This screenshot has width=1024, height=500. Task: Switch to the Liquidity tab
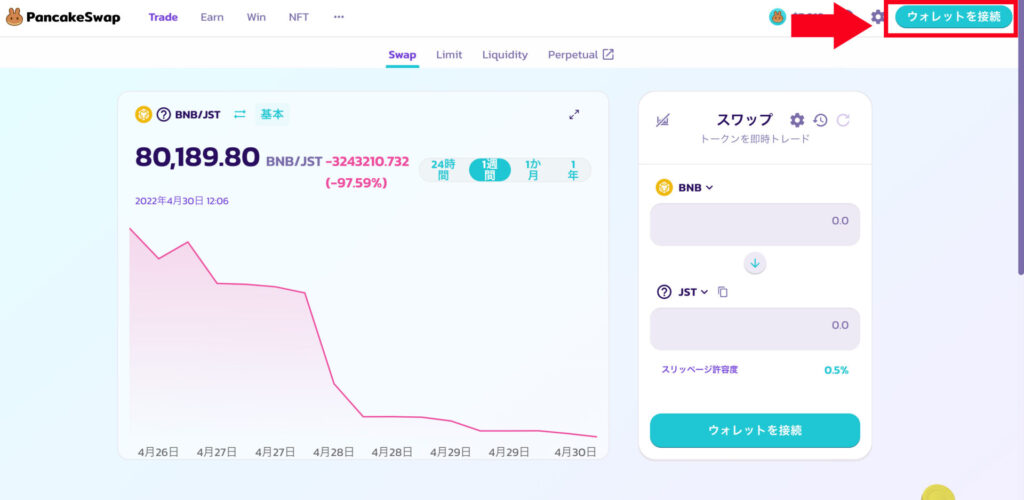click(505, 55)
